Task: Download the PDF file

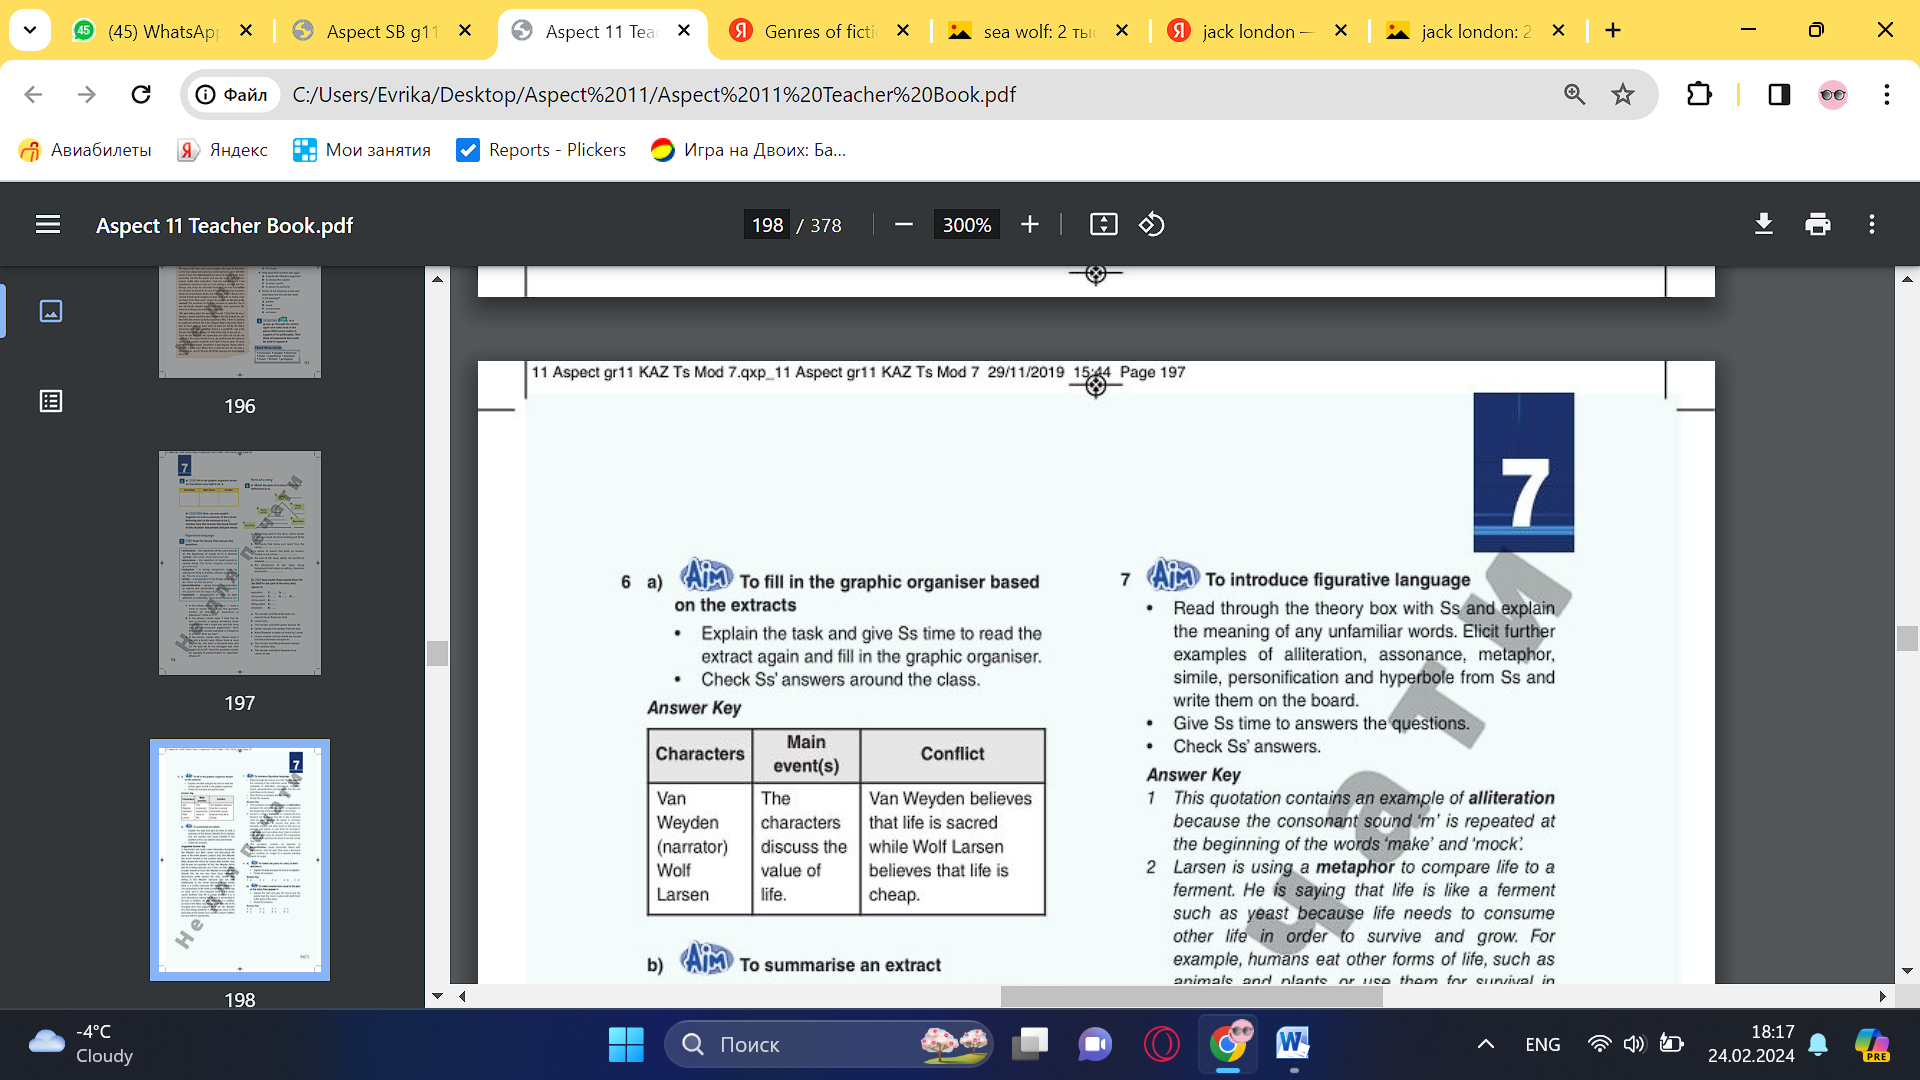Action: coord(1764,225)
